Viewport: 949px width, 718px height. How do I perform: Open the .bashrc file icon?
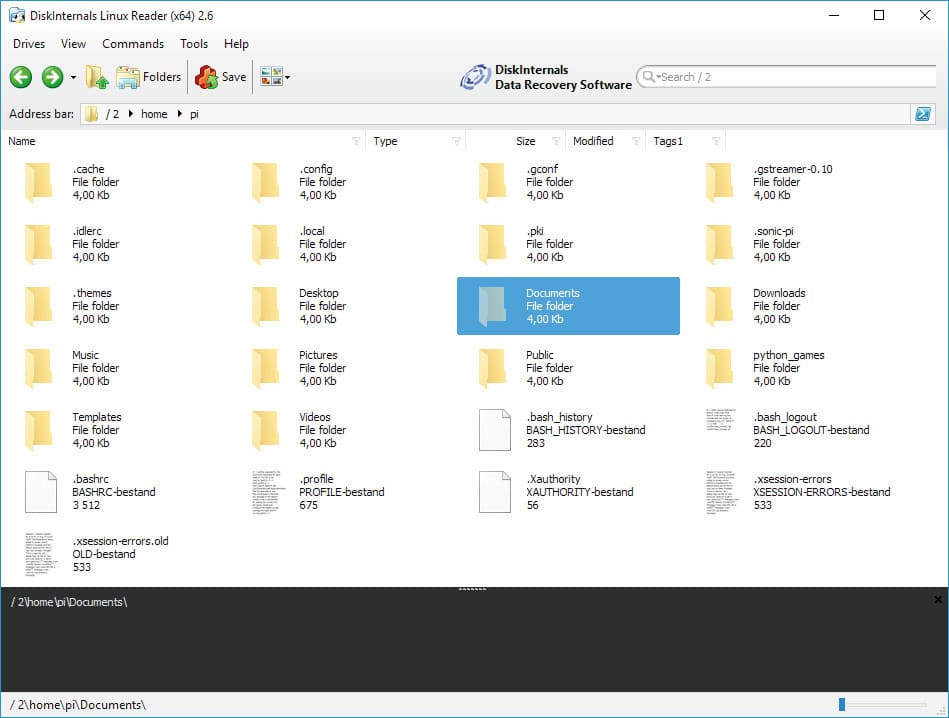coord(40,491)
